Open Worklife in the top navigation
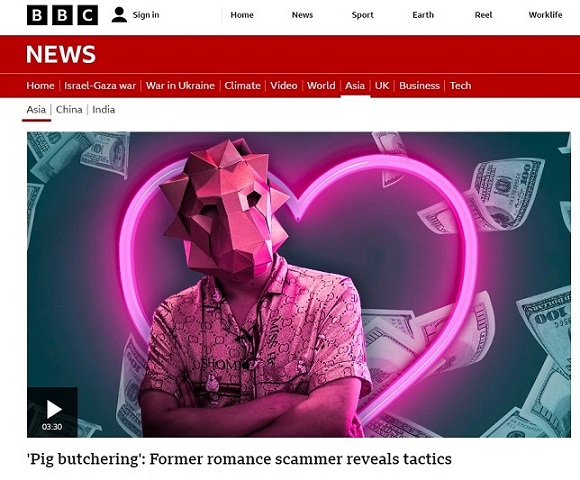This screenshot has width=580, height=480. [545, 15]
